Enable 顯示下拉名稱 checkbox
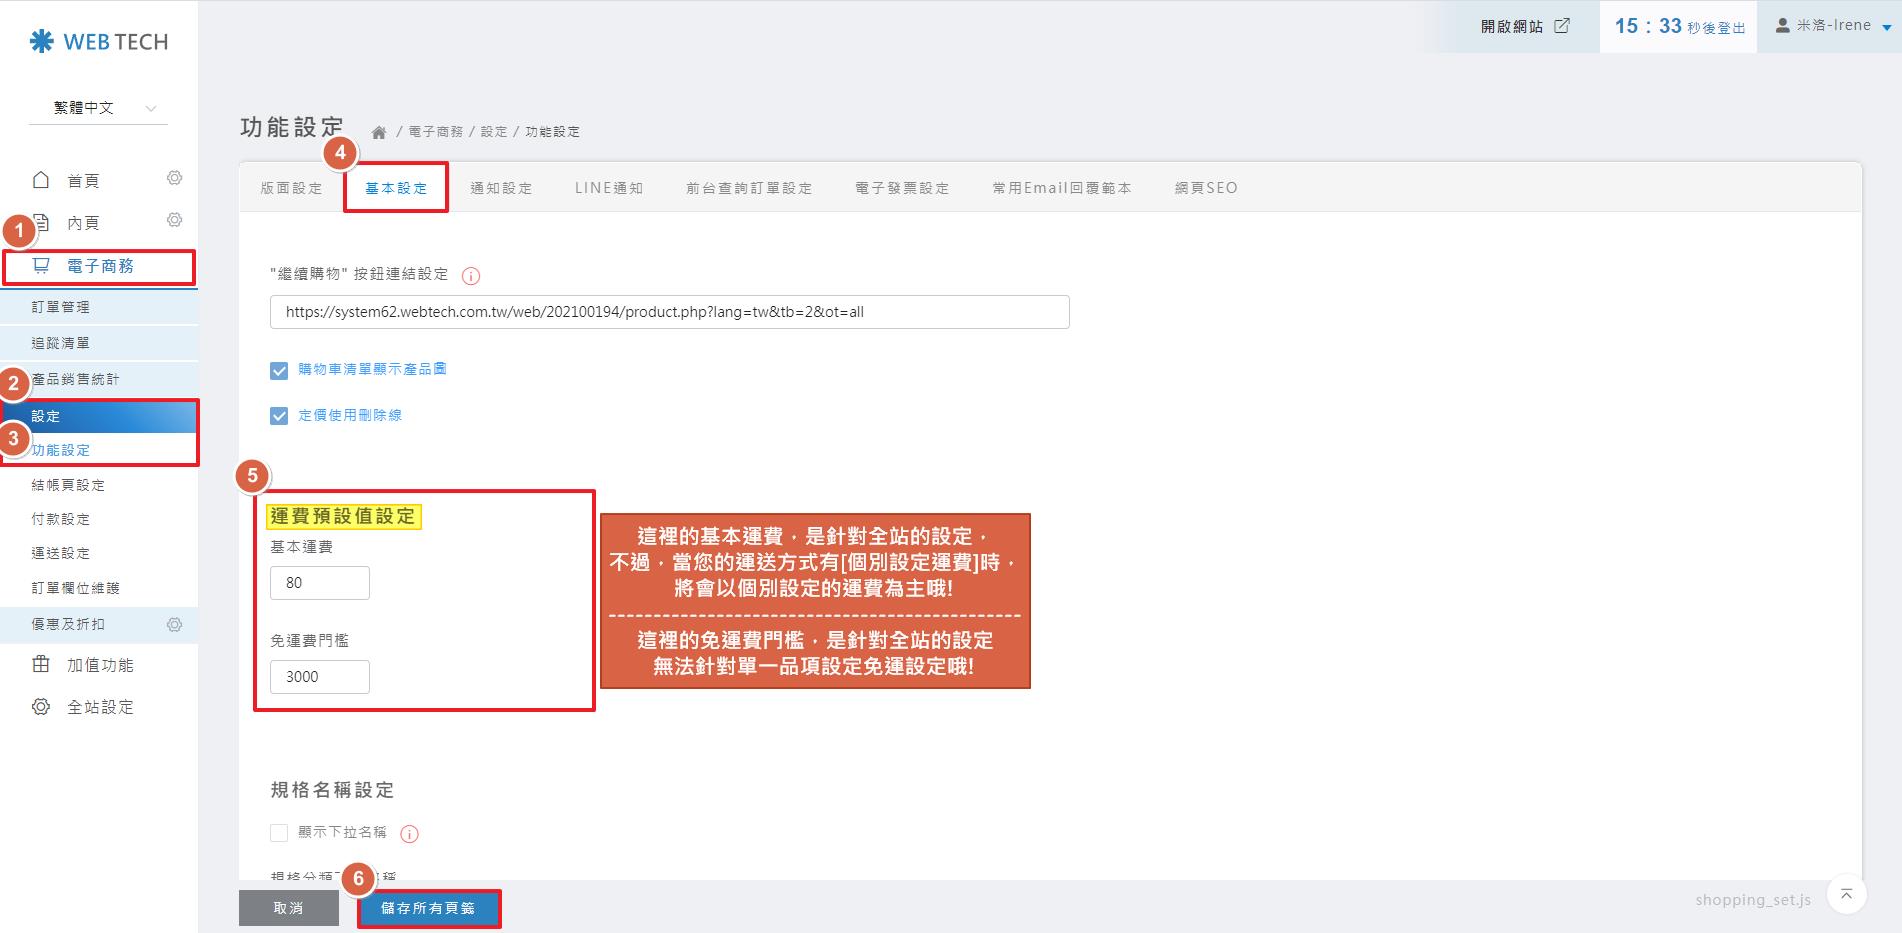1902x933 pixels. [x=279, y=833]
